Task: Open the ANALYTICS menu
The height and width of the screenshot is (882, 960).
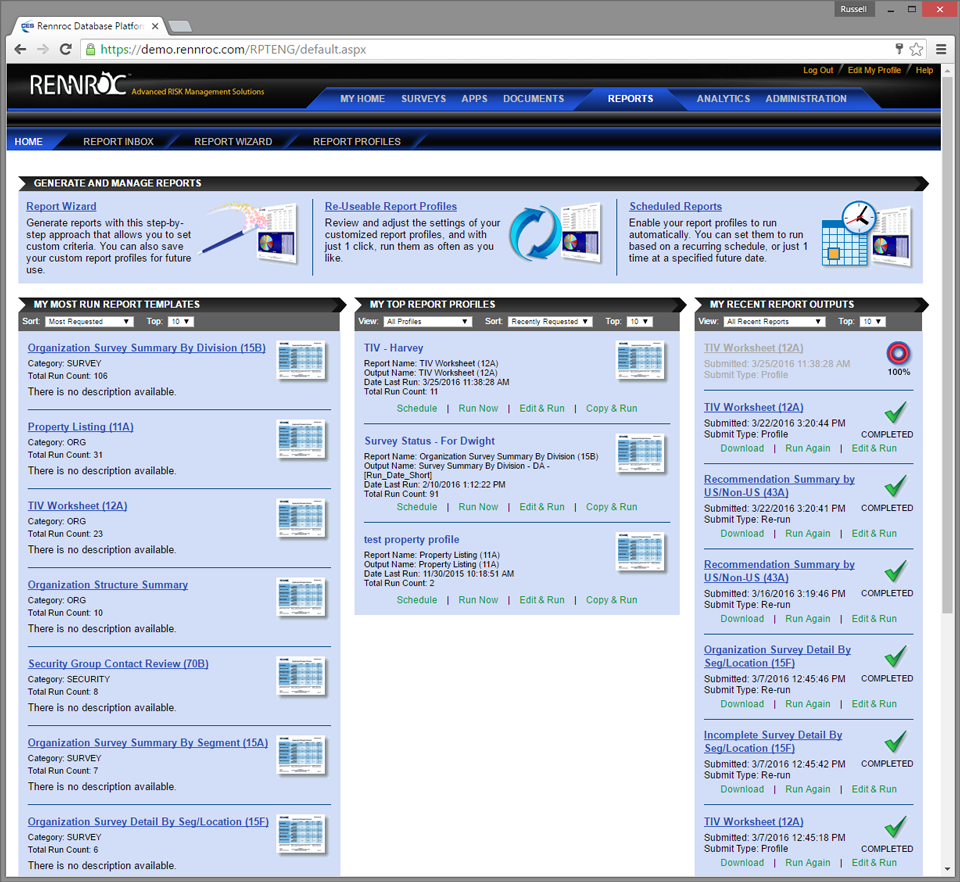Action: tap(723, 99)
